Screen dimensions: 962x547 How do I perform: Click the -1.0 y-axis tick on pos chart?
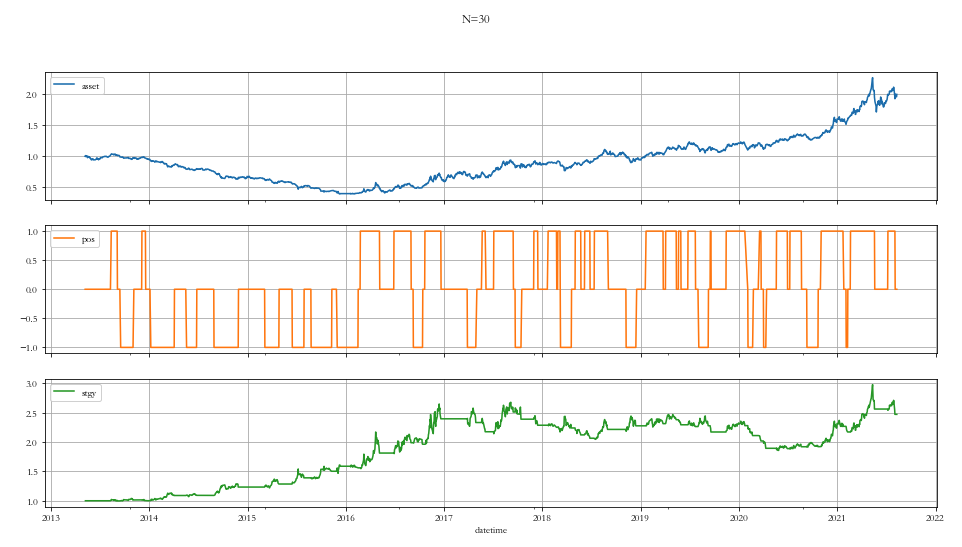pos(29,348)
